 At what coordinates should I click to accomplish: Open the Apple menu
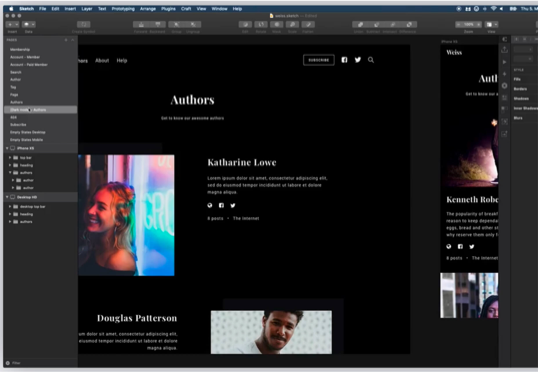point(11,9)
